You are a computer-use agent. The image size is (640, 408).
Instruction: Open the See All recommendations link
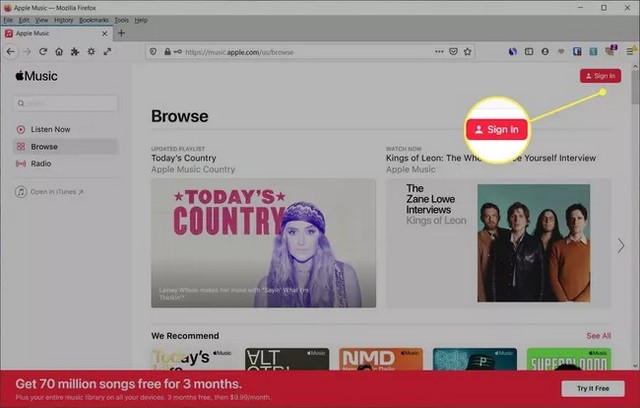click(598, 336)
